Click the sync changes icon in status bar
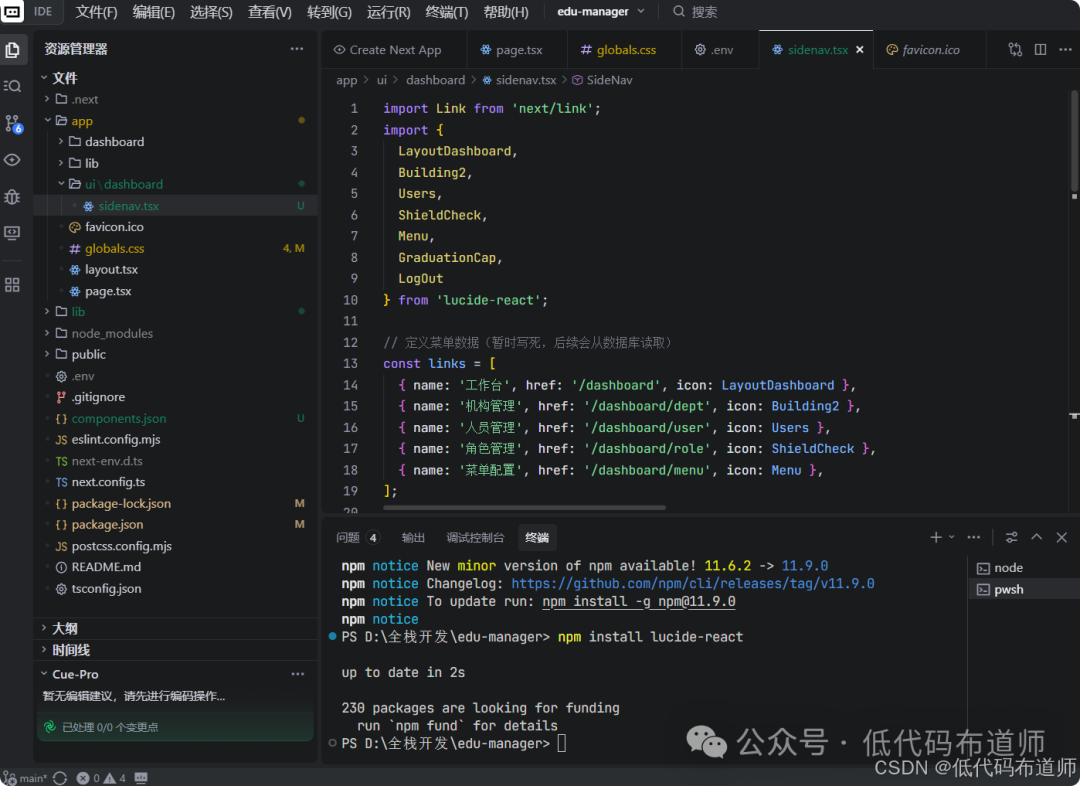The image size is (1080, 786). click(60, 778)
